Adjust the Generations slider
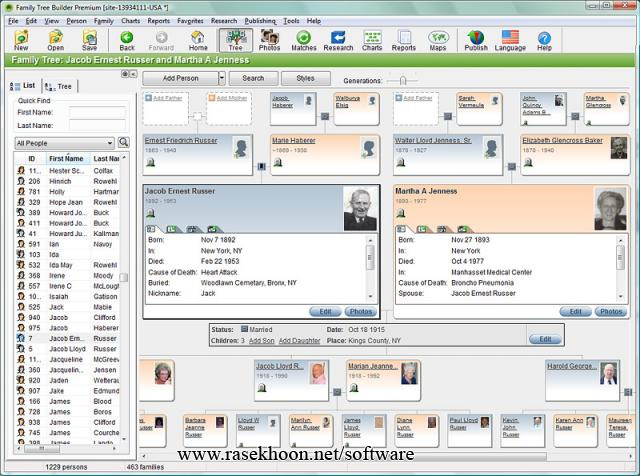 coord(402,79)
